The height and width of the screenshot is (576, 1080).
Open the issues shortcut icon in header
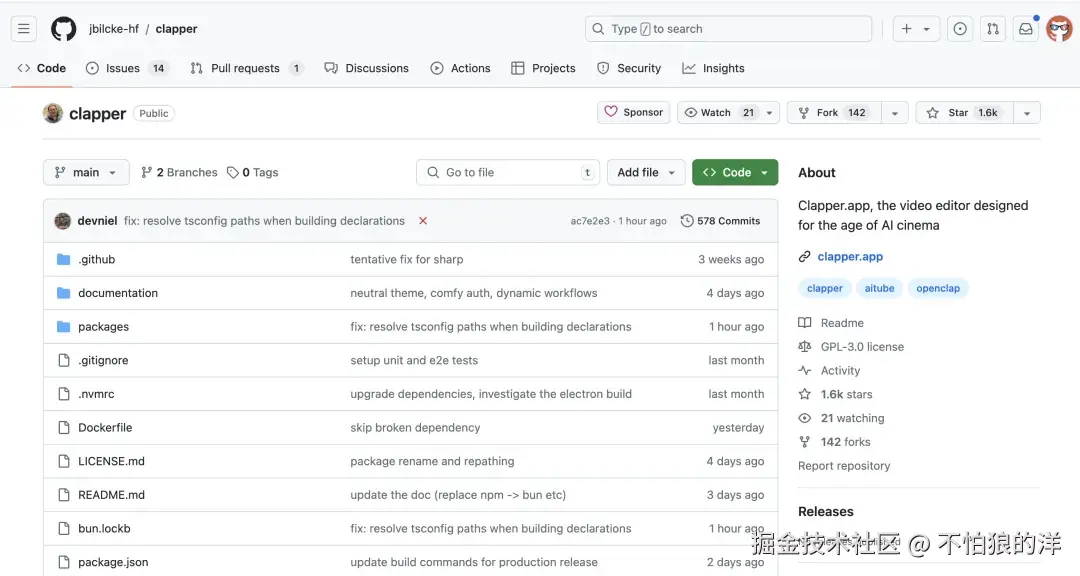959,29
